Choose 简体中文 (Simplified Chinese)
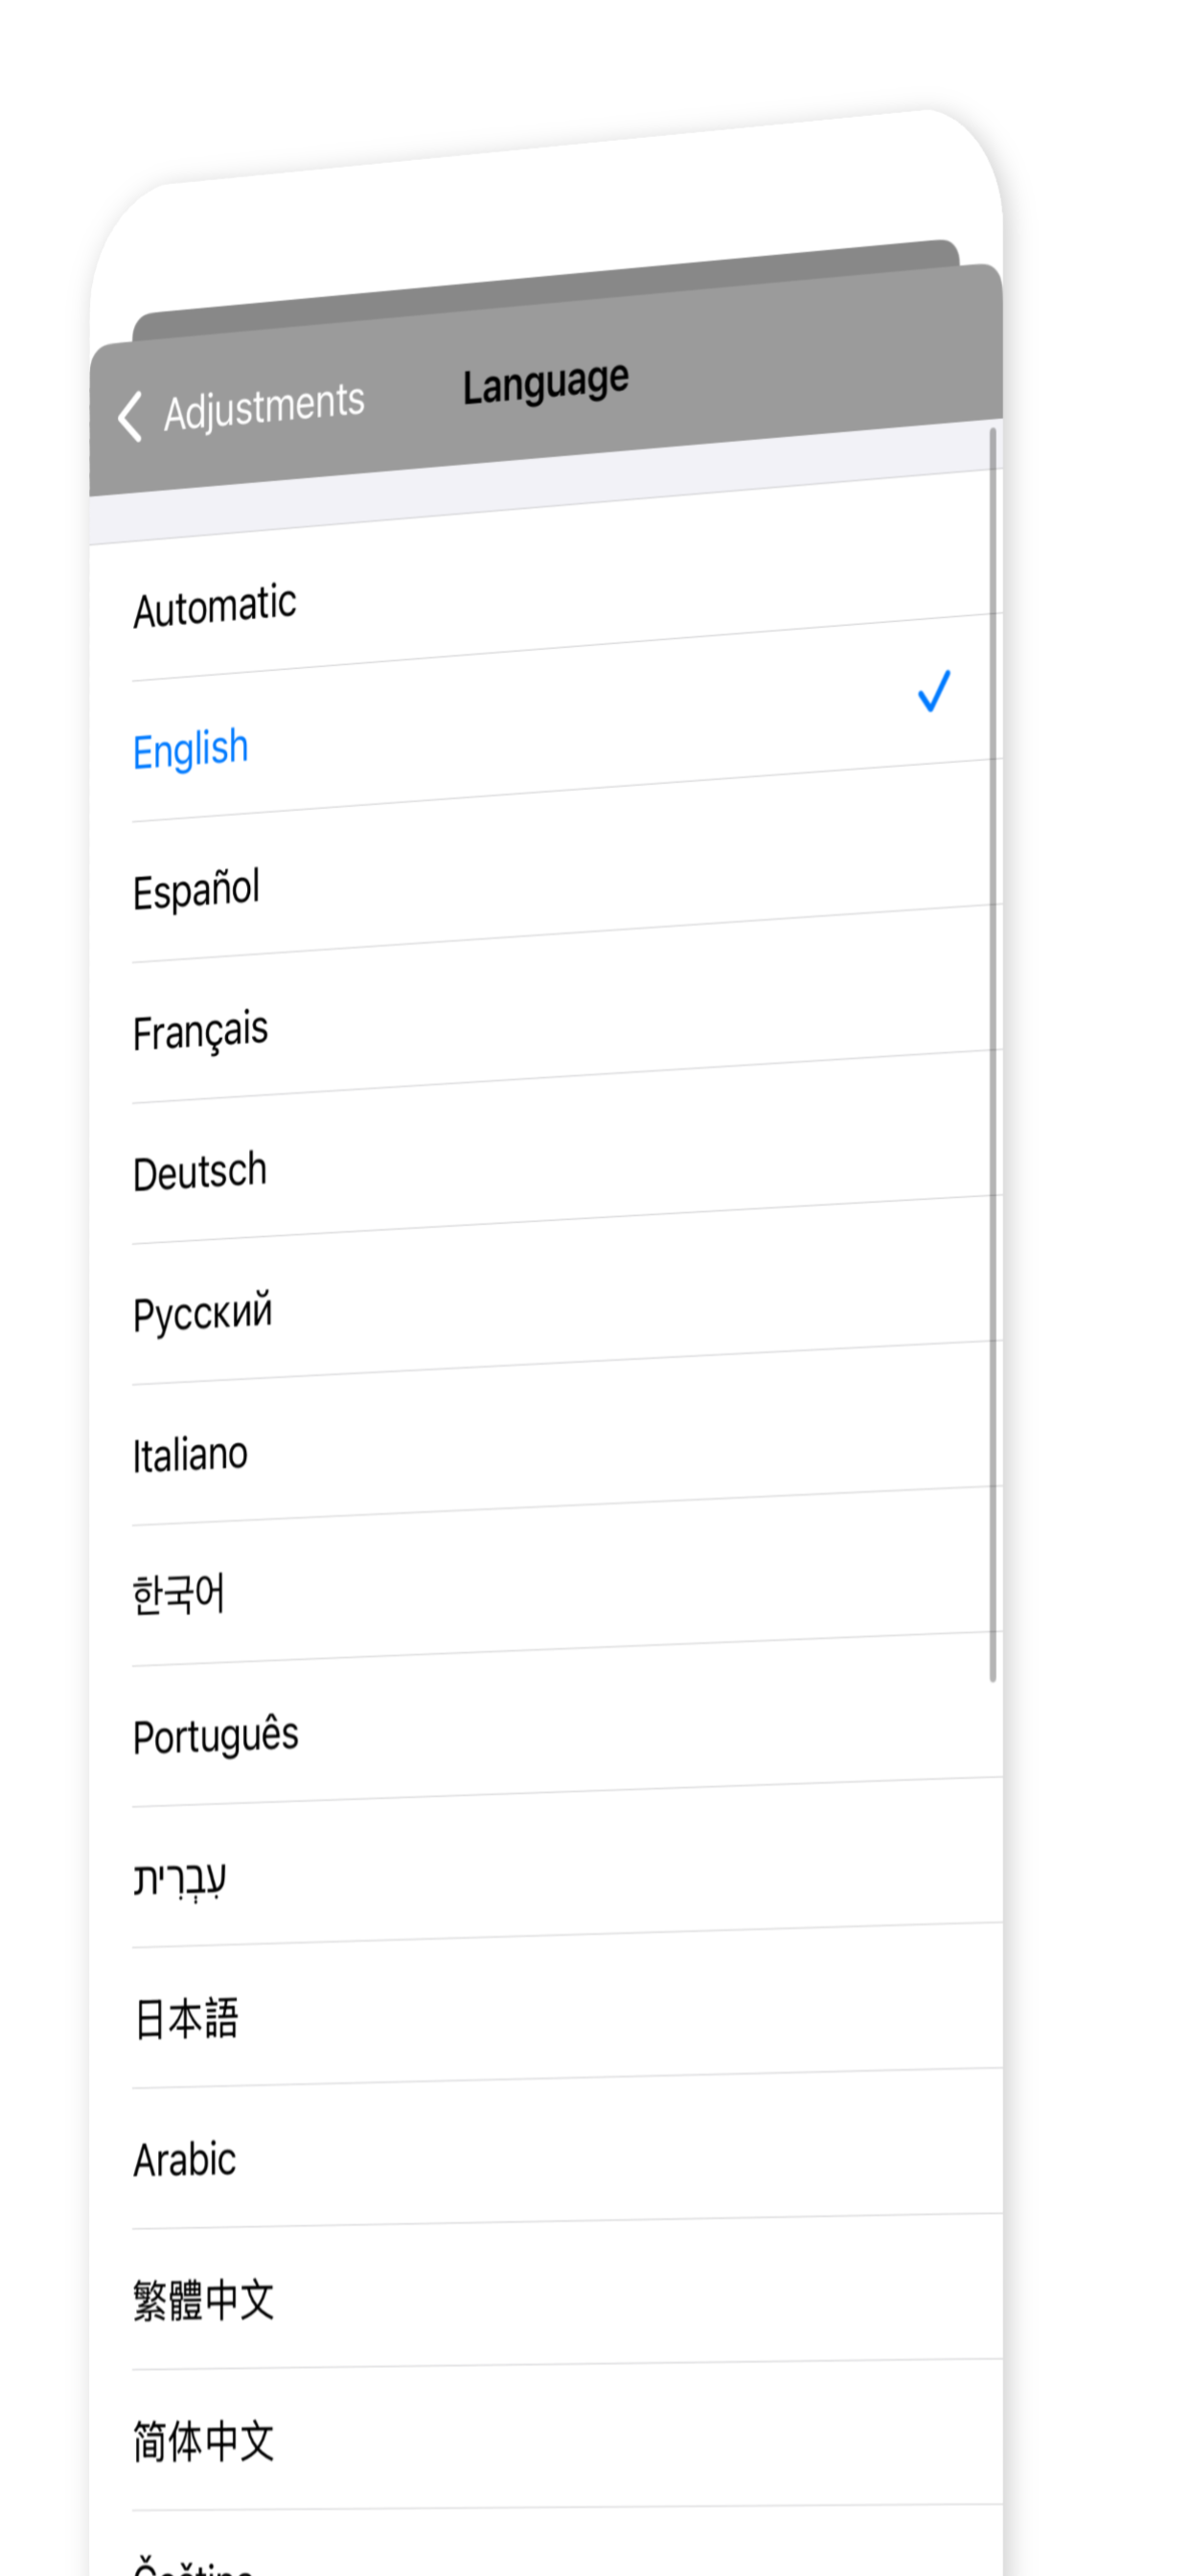1190x2576 pixels. pyautogui.click(x=203, y=2441)
